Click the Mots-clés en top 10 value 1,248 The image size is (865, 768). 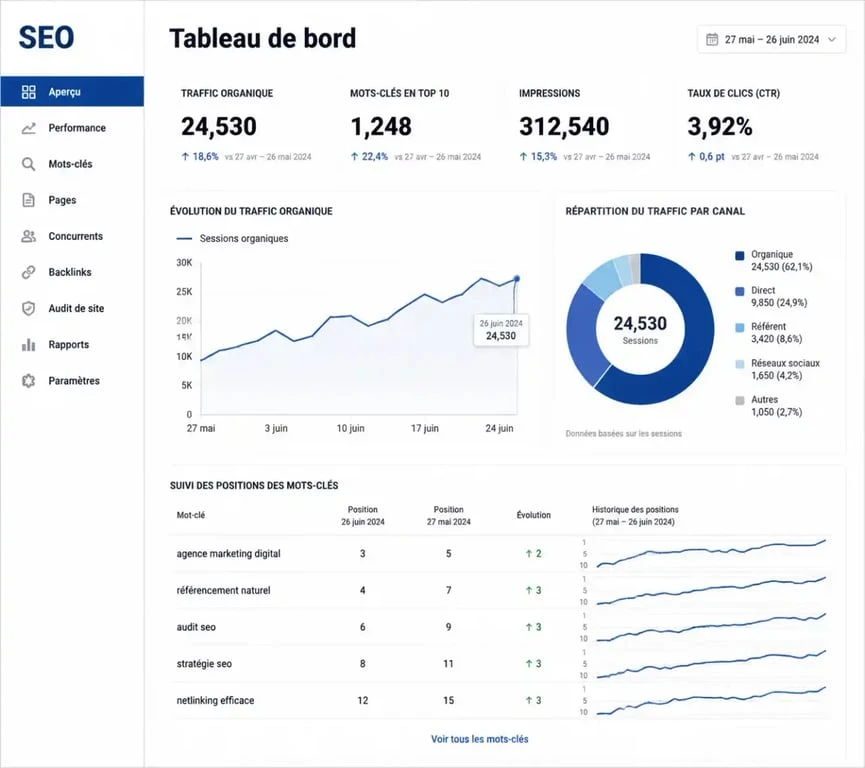point(381,126)
